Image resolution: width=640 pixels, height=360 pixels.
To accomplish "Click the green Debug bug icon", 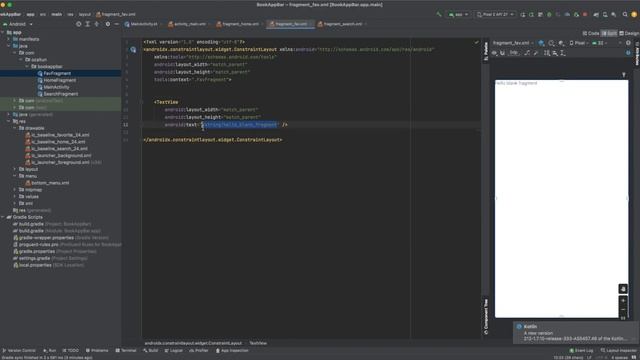I will coord(549,14).
